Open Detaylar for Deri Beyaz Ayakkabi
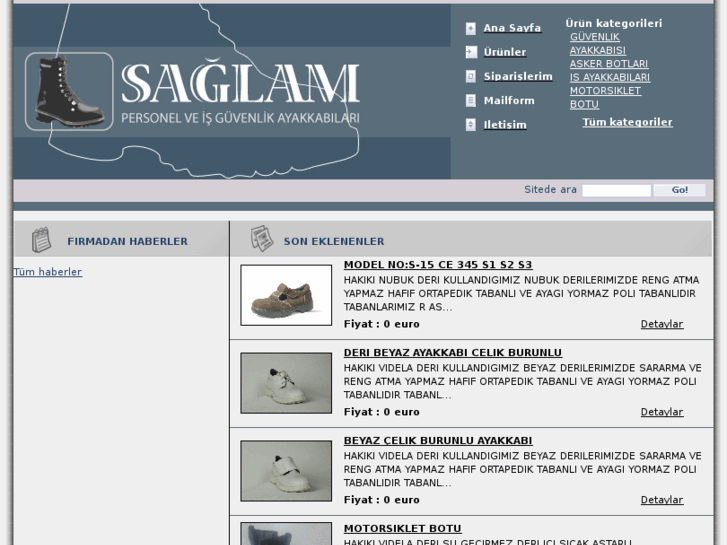This screenshot has width=727, height=545. pos(662,412)
